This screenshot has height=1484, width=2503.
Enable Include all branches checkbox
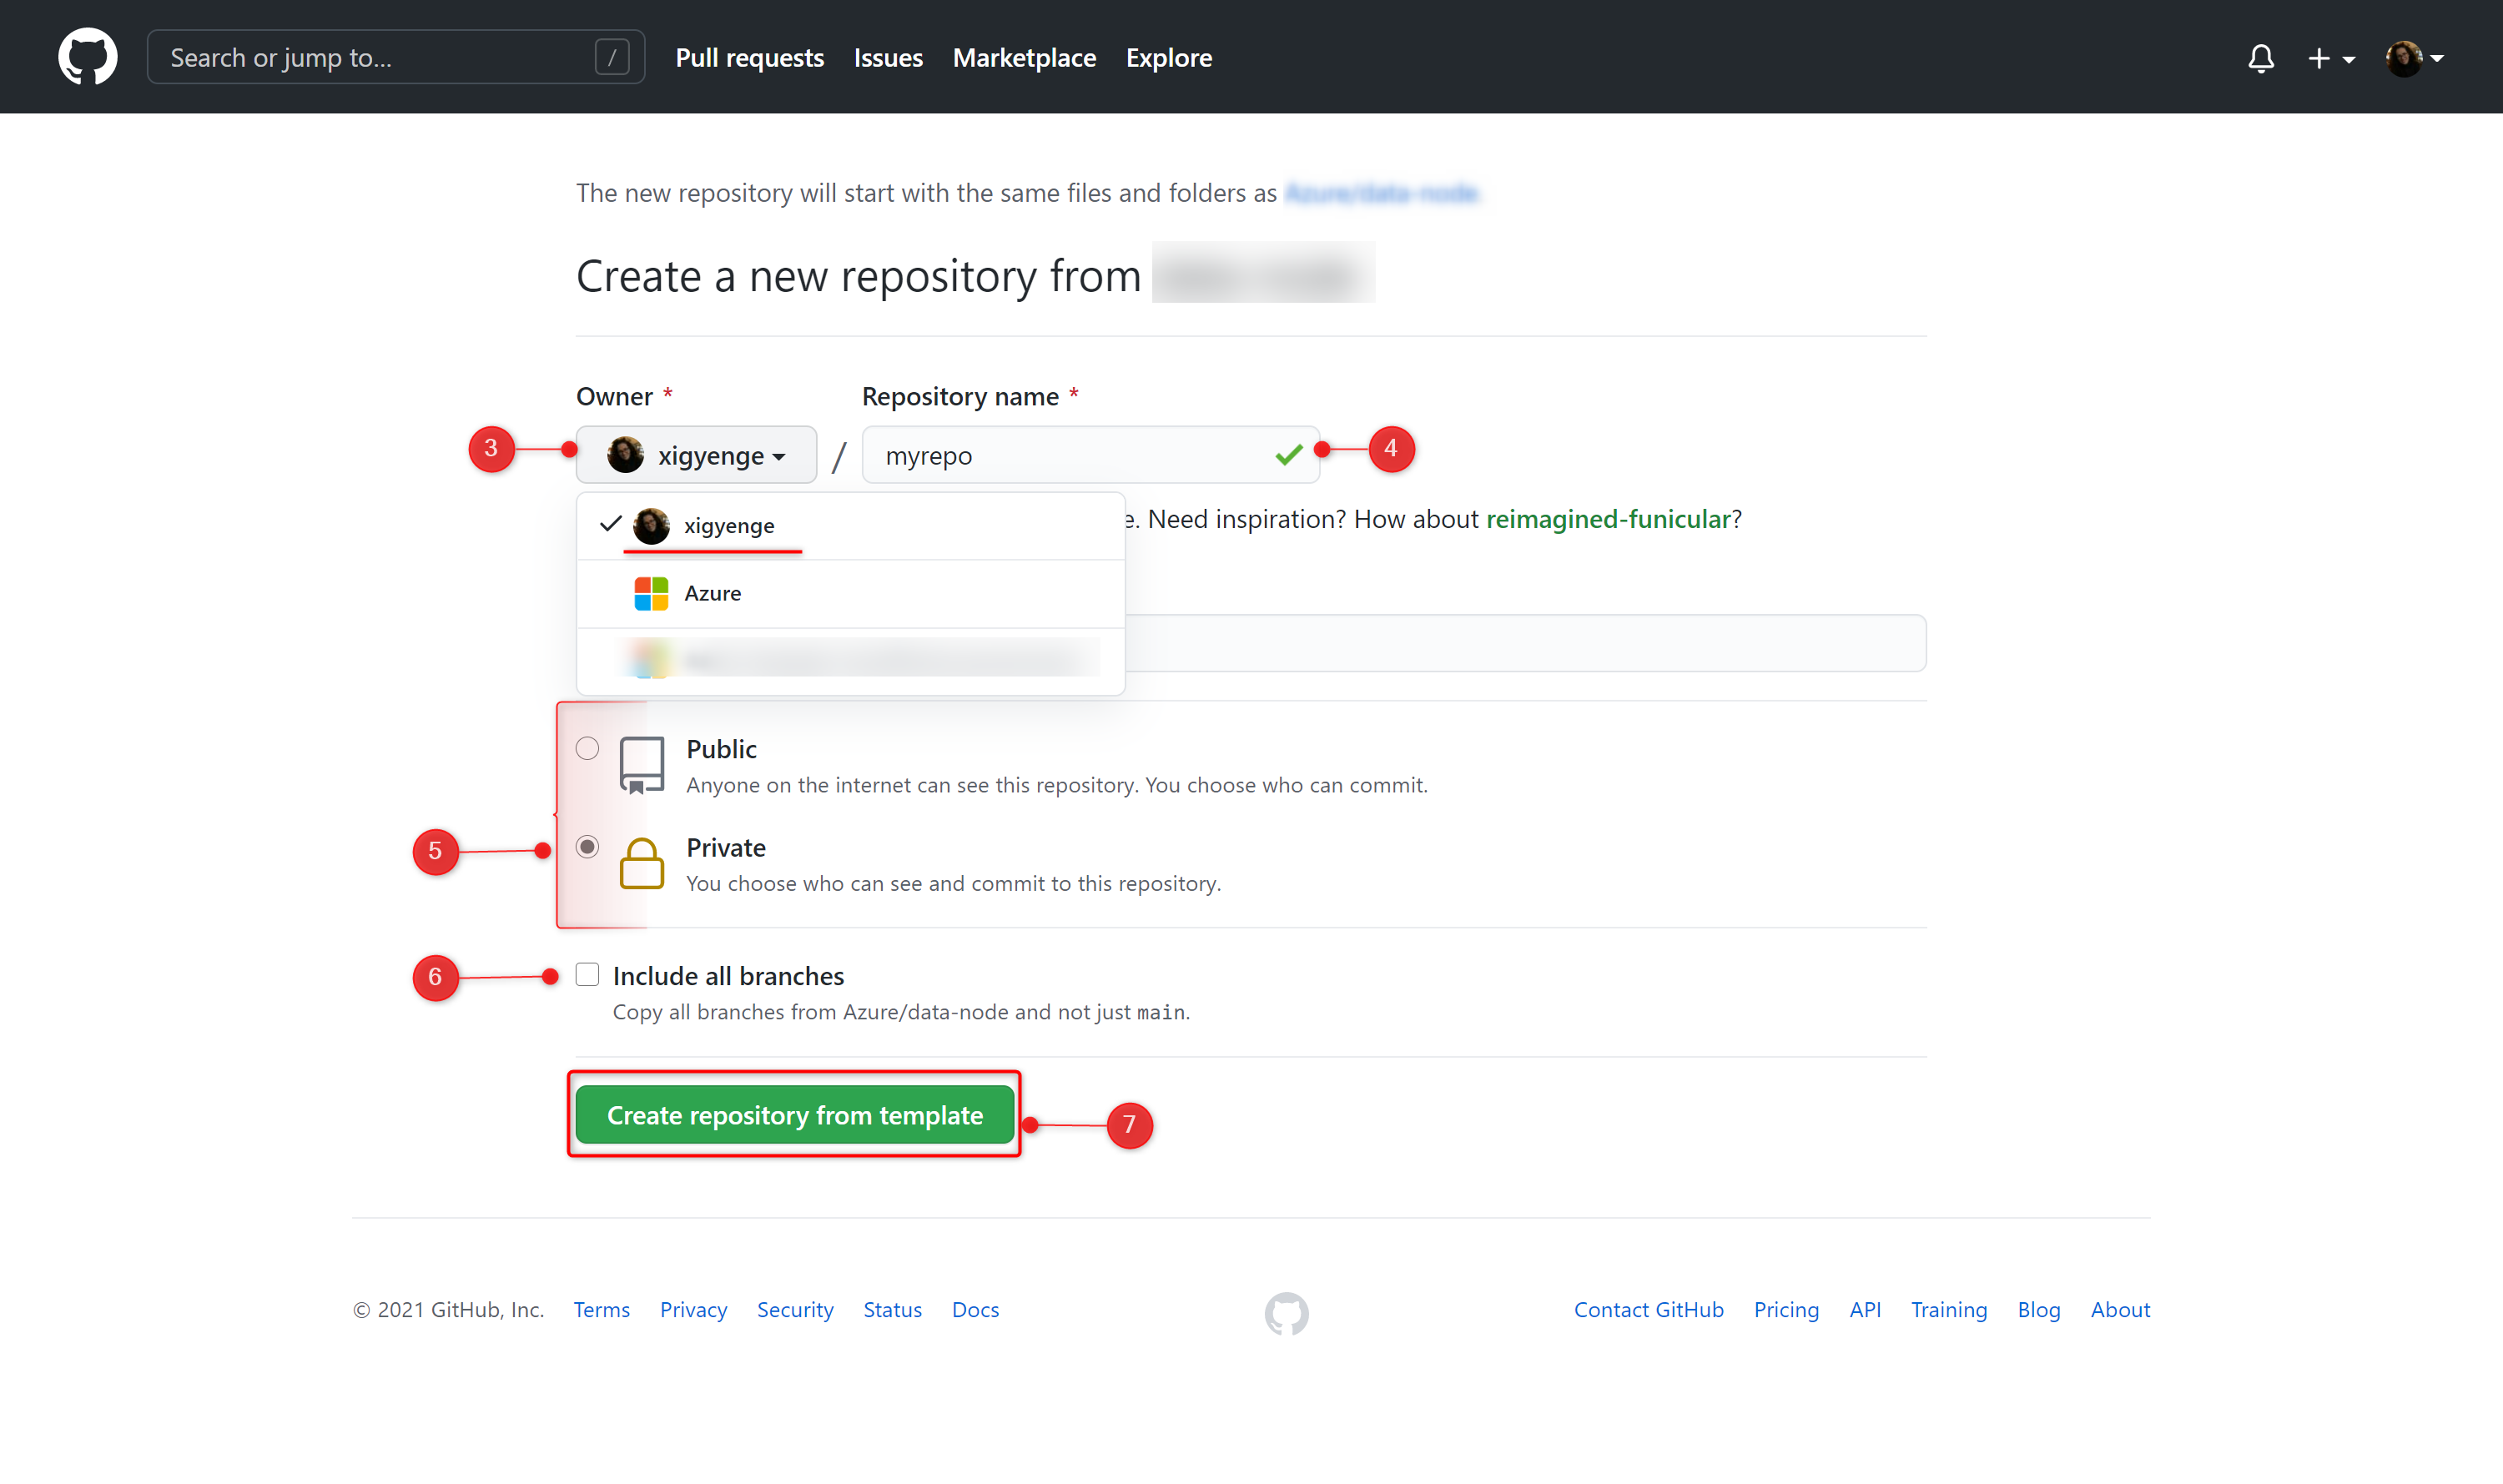click(x=587, y=975)
